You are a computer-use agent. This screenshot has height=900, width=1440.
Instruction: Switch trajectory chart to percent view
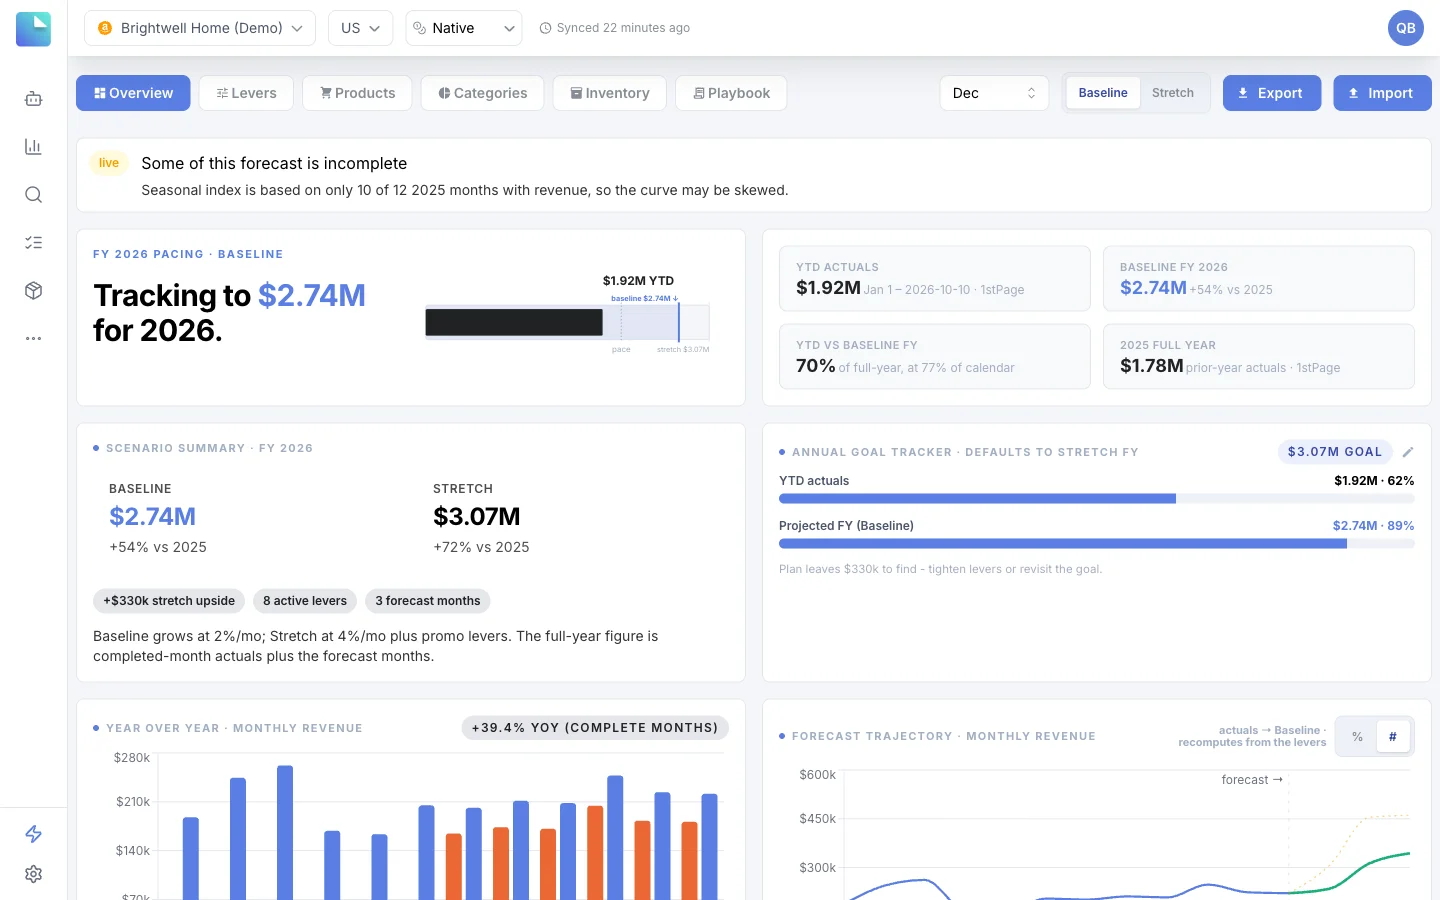coord(1357,737)
